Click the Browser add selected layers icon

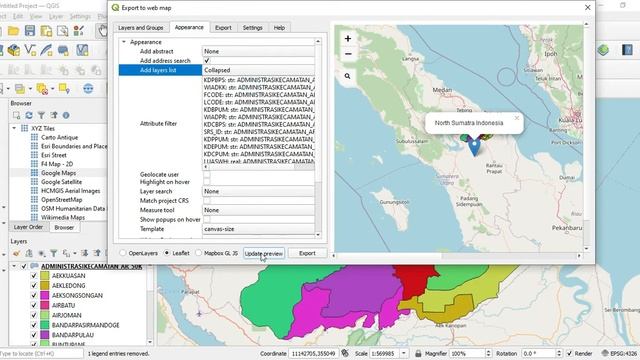click(x=16, y=116)
